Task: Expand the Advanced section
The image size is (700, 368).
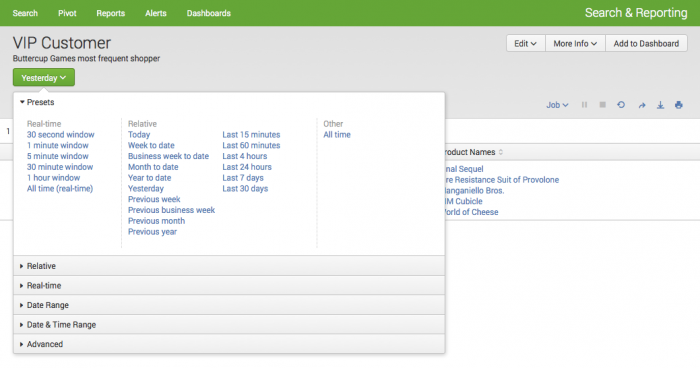Action: [x=229, y=344]
